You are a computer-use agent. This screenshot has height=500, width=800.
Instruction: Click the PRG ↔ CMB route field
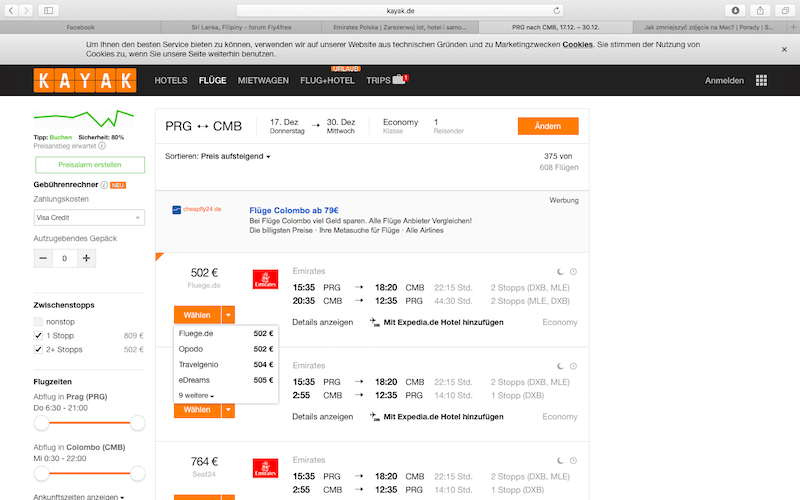coord(204,126)
